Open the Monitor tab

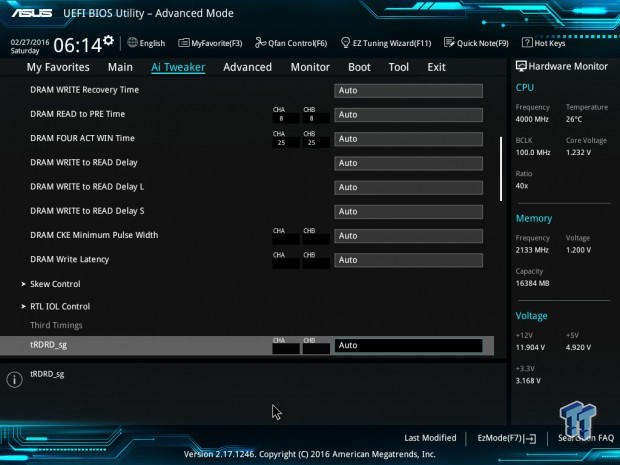click(x=310, y=67)
